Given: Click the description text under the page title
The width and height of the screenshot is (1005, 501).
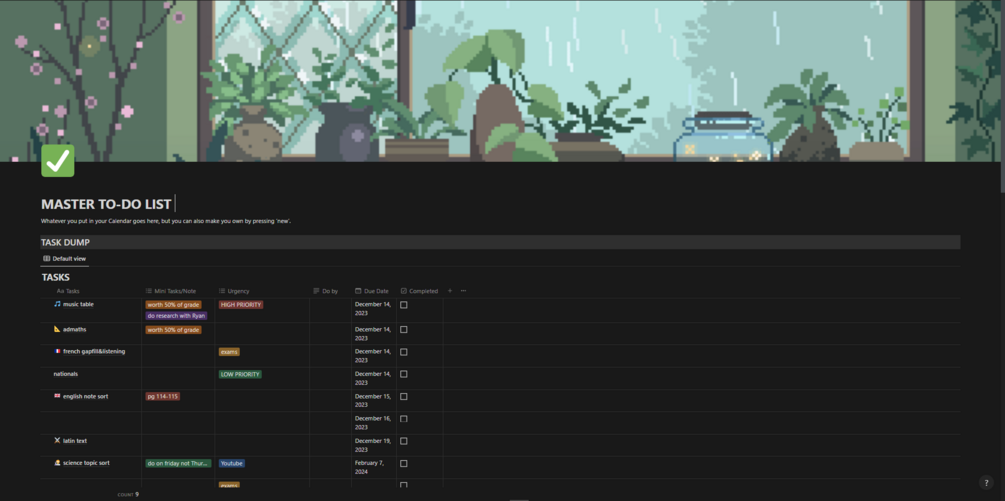Looking at the screenshot, I should click(166, 221).
